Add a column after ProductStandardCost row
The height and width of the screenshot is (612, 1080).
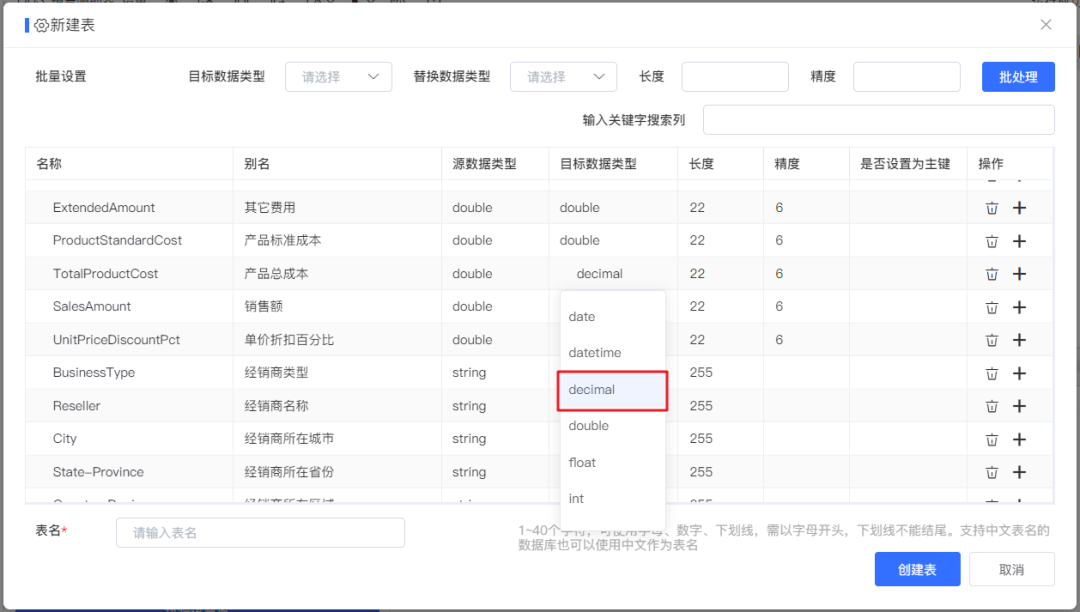click(x=1019, y=240)
